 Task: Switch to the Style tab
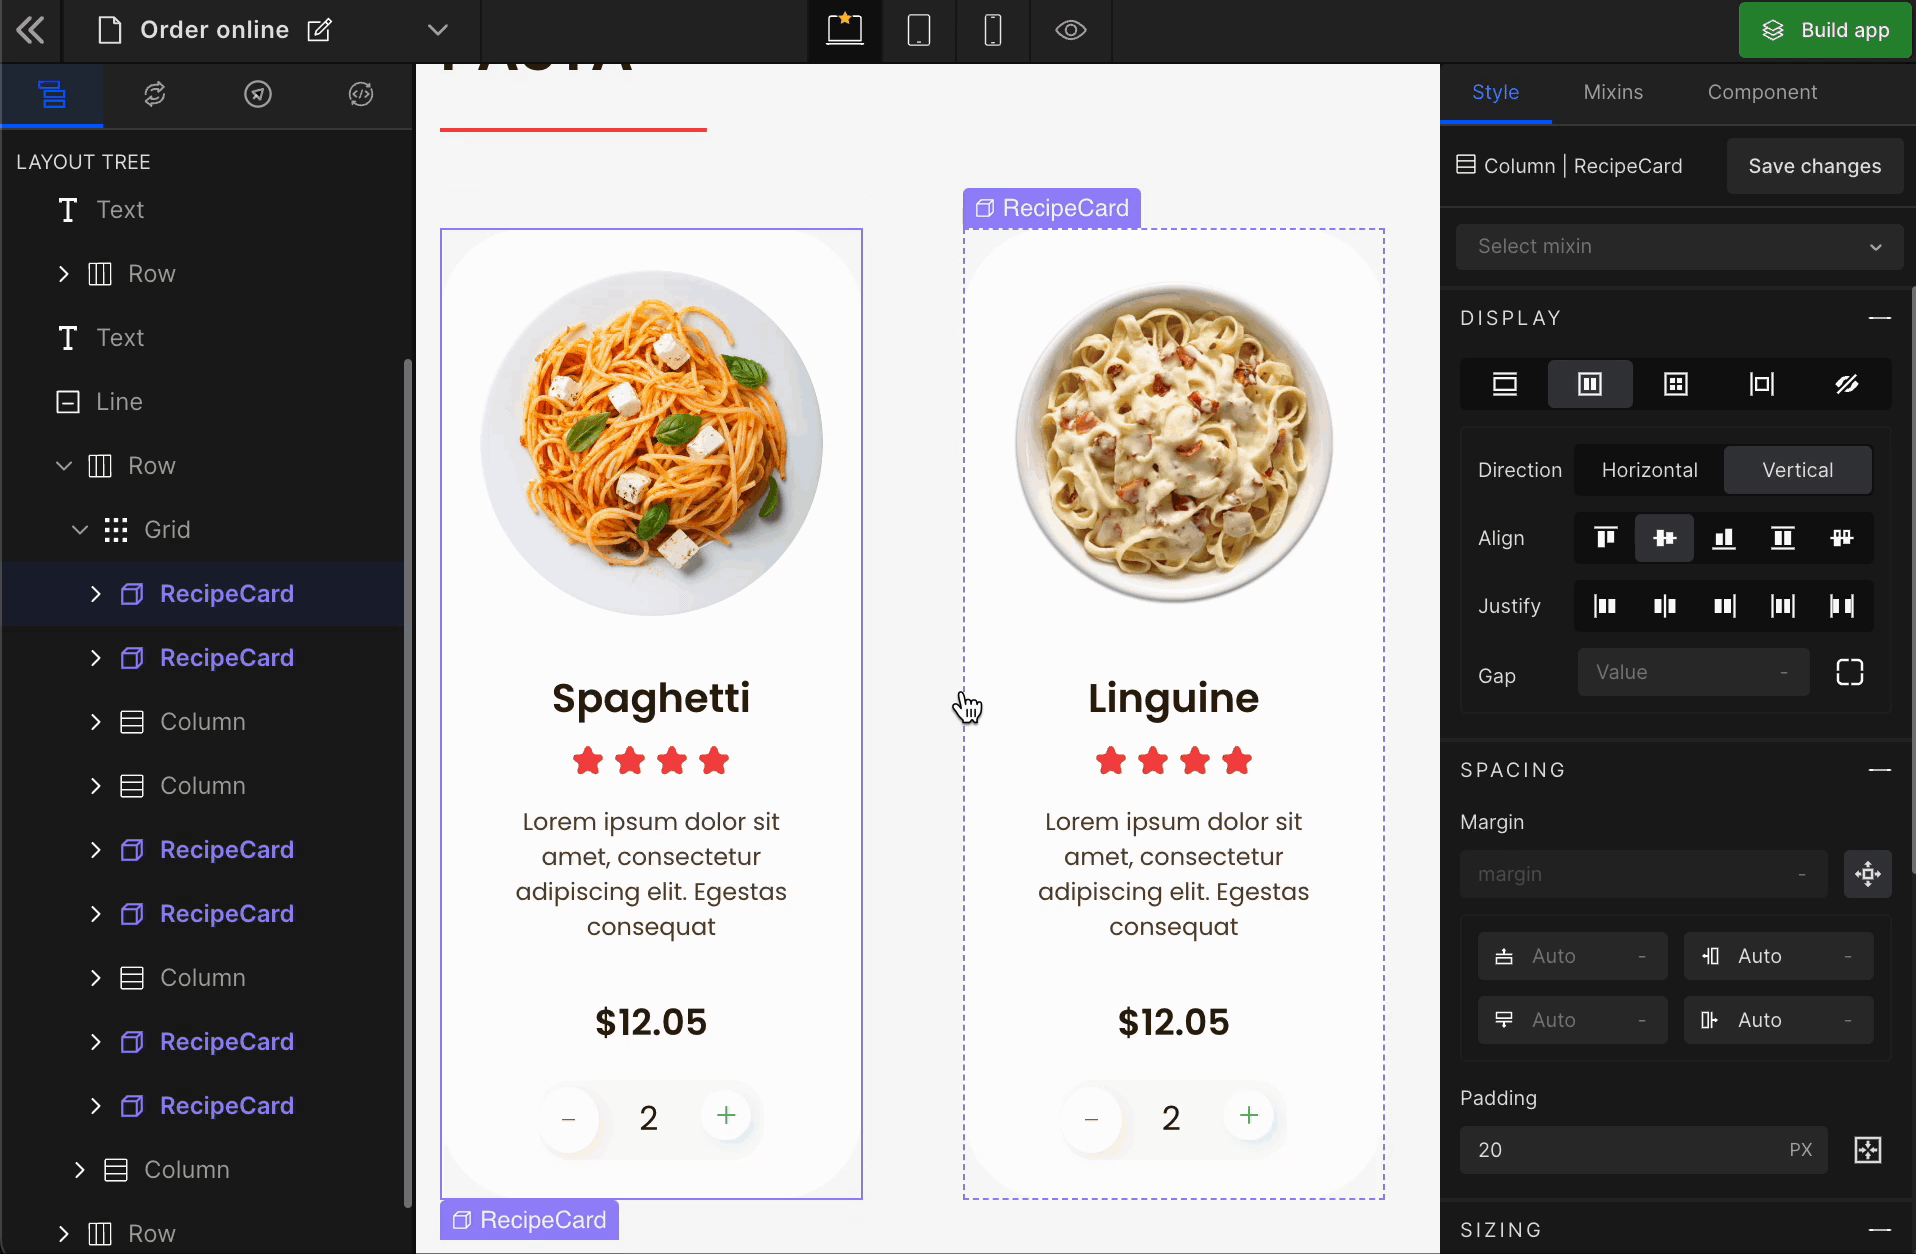1496,92
